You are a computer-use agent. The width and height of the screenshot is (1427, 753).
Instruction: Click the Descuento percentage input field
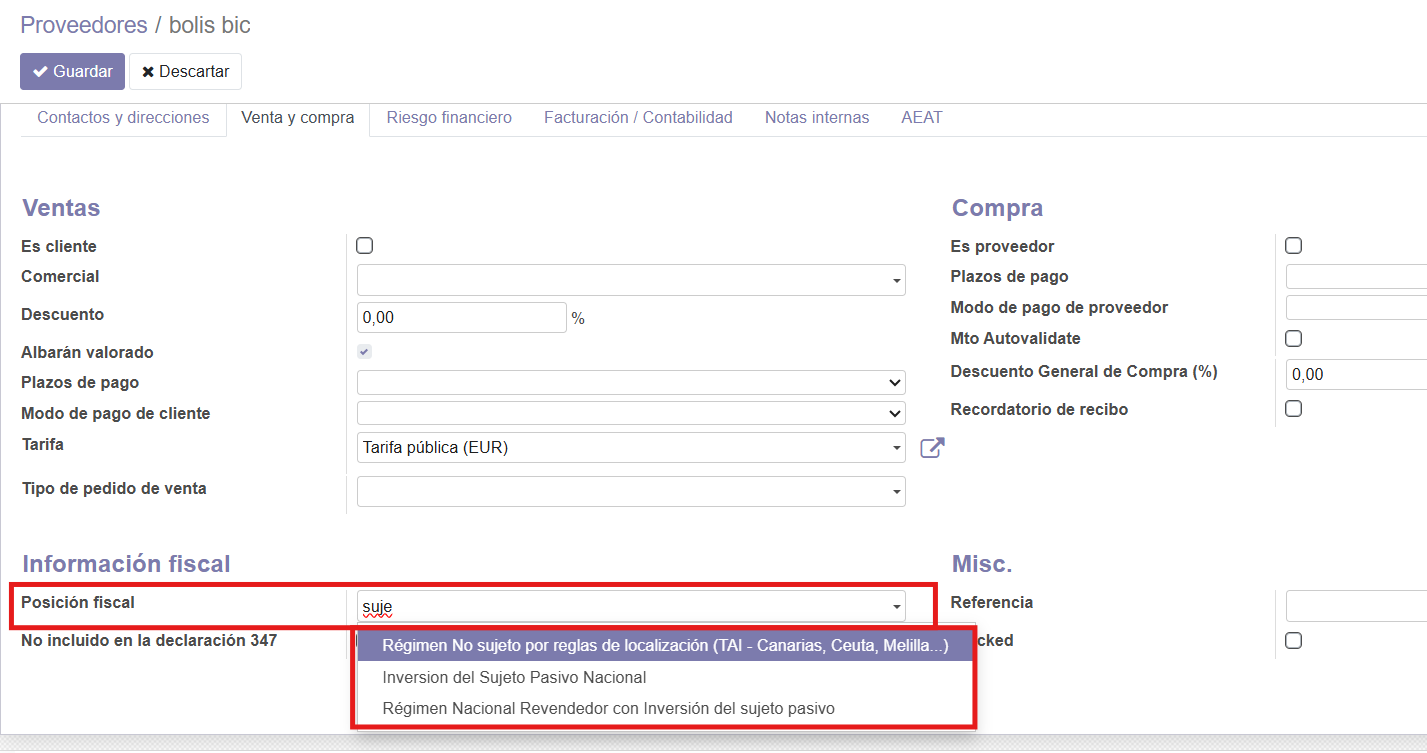point(461,318)
